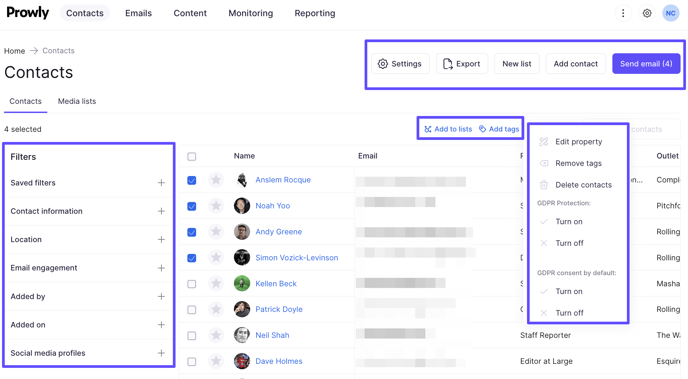The width and height of the screenshot is (688, 379).
Task: Create a New list
Action: pyautogui.click(x=516, y=64)
